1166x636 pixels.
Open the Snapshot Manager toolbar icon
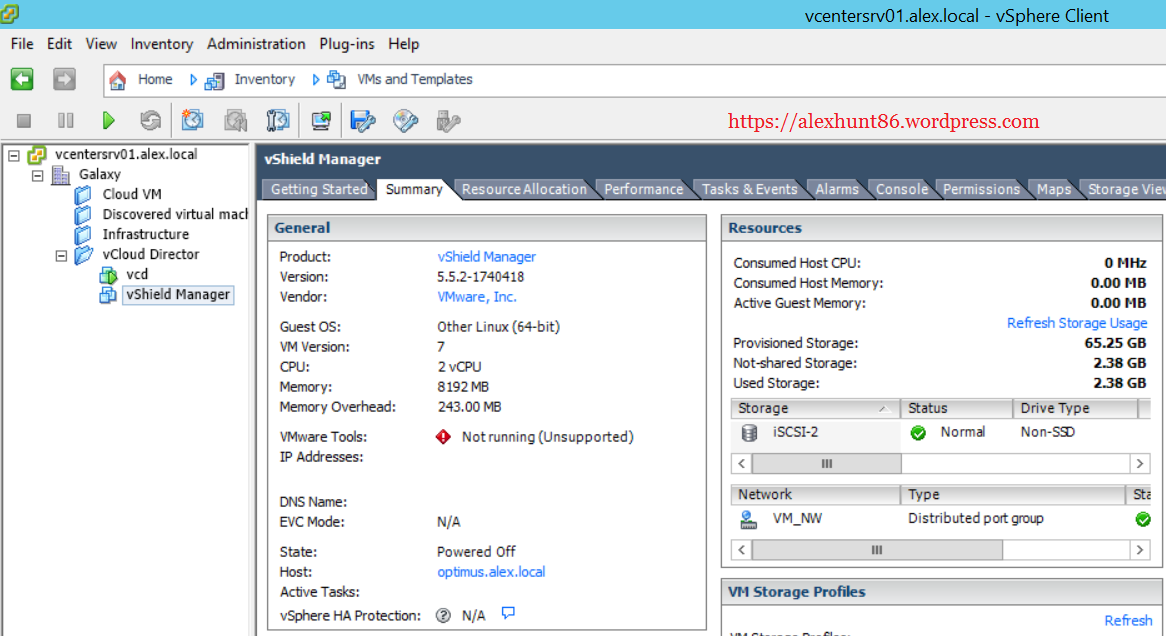coord(277,121)
